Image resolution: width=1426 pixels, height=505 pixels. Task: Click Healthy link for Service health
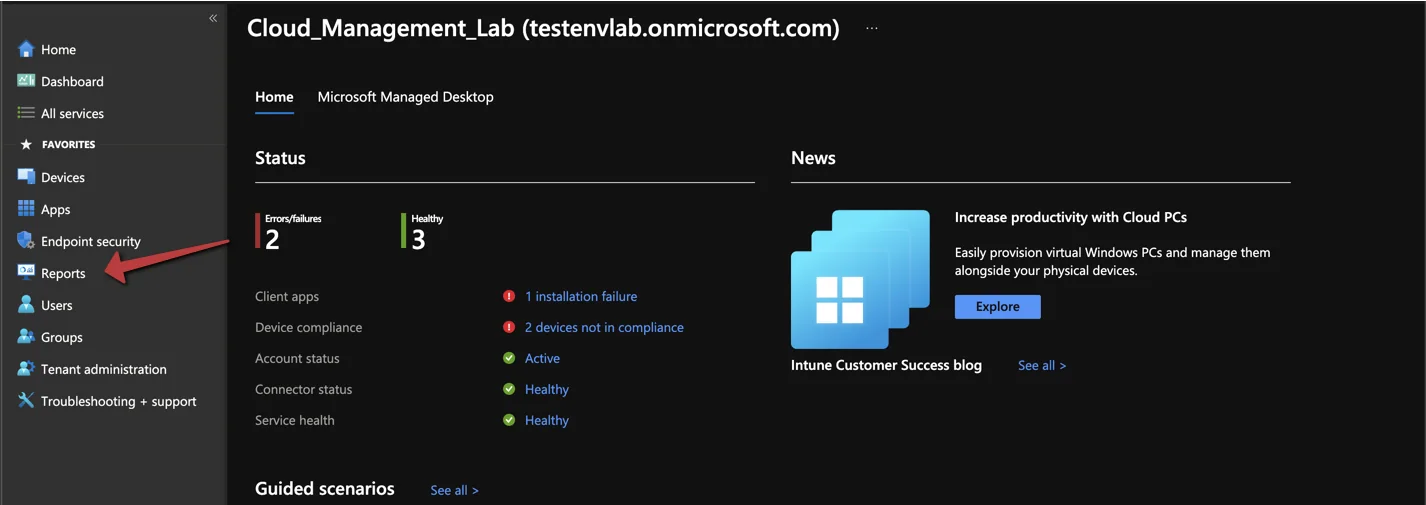(547, 420)
